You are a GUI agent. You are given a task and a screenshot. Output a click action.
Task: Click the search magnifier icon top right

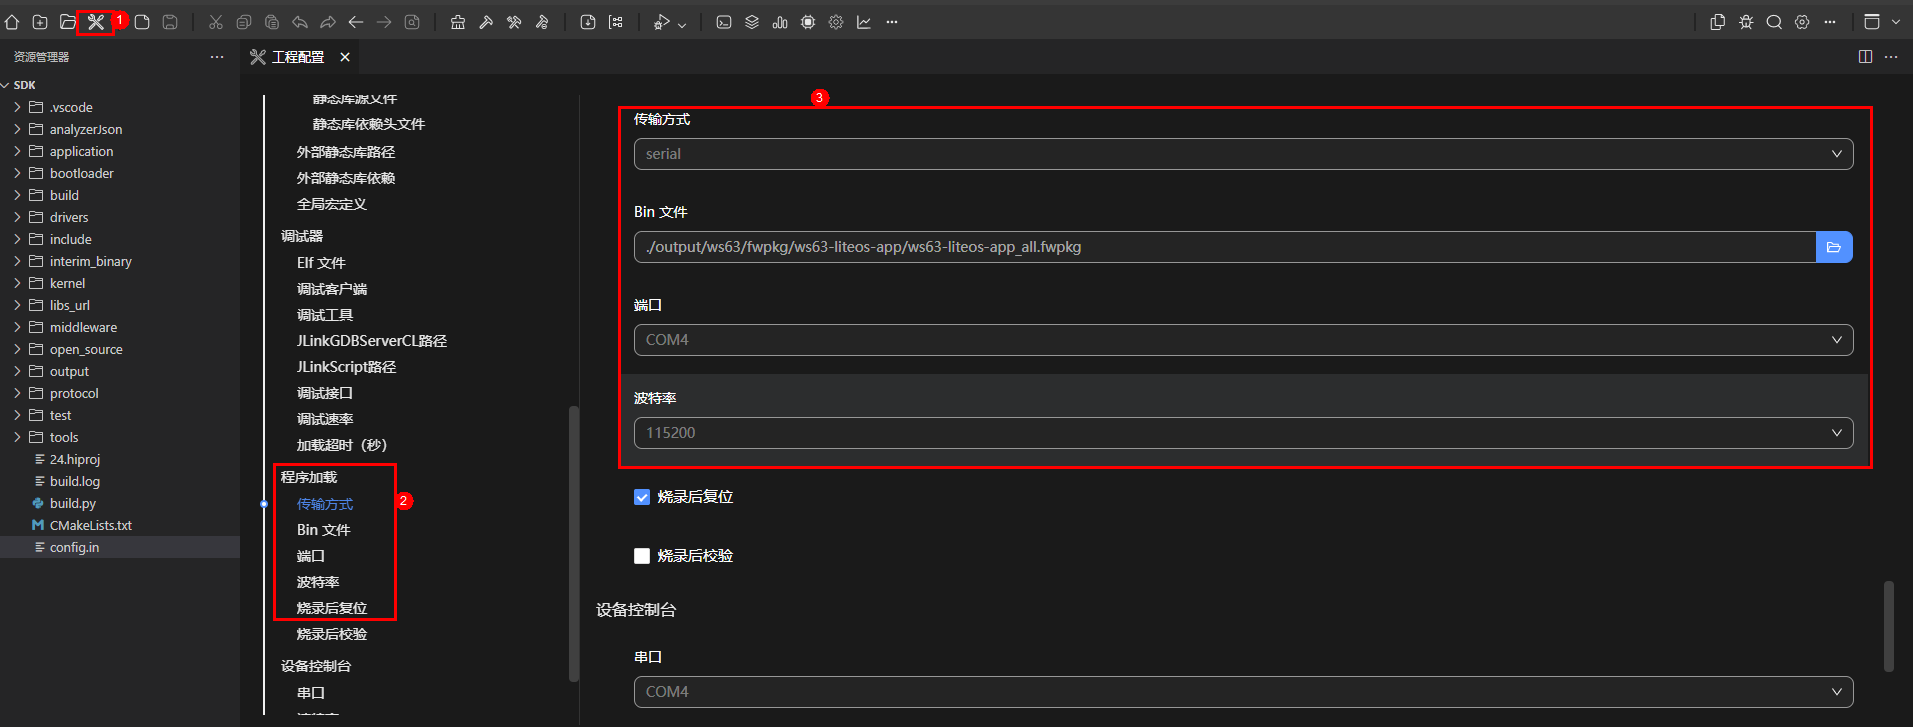[x=1774, y=22]
